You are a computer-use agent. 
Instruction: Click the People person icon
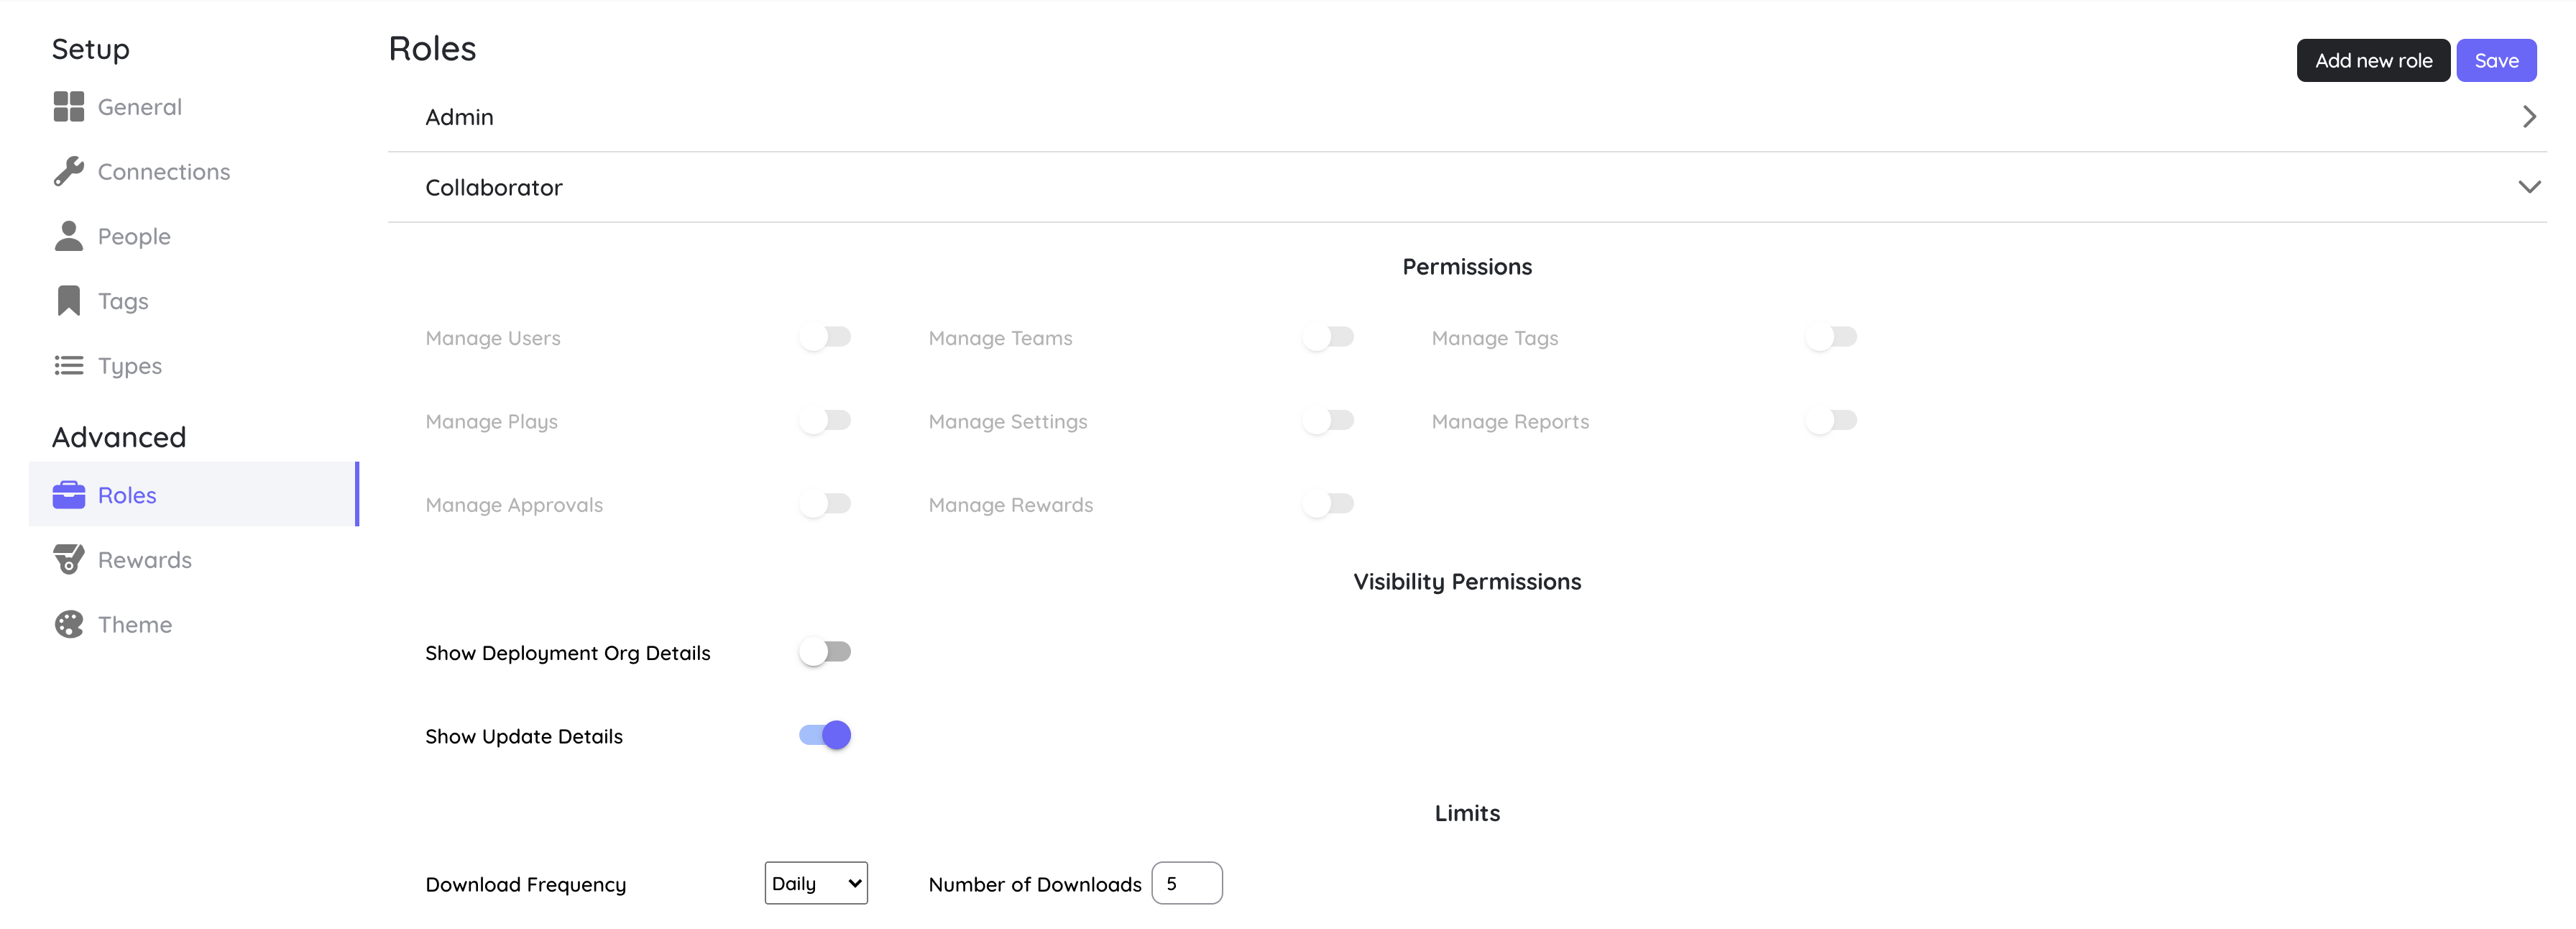(68, 237)
